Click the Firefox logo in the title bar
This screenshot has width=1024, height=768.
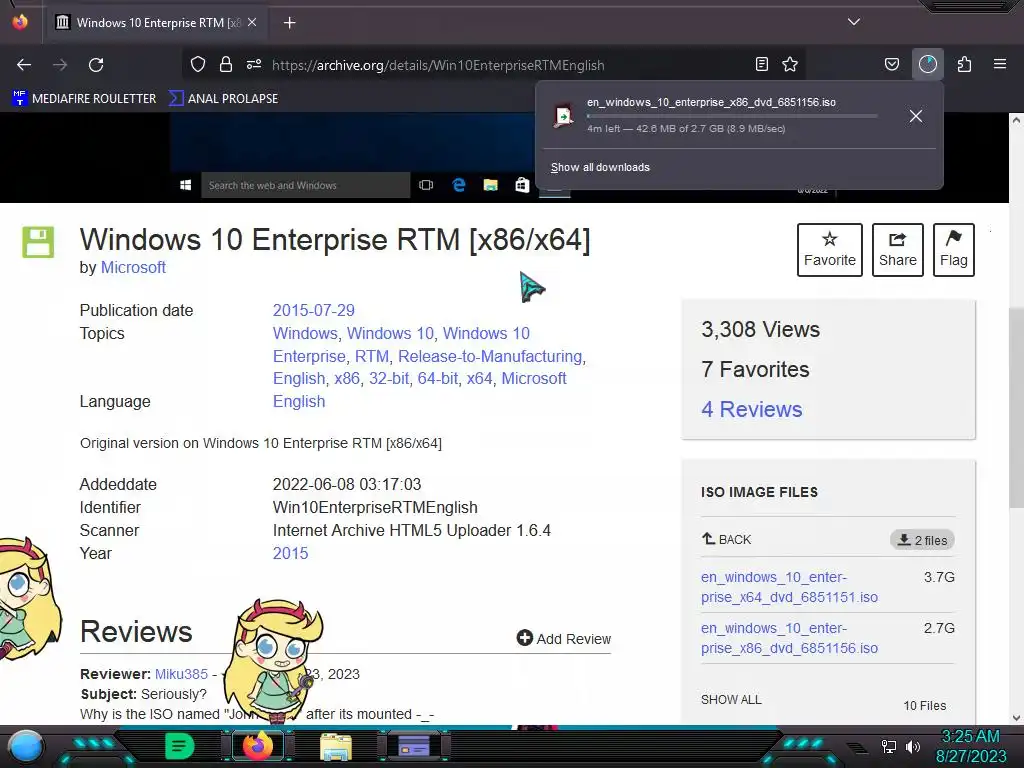tap(20, 22)
